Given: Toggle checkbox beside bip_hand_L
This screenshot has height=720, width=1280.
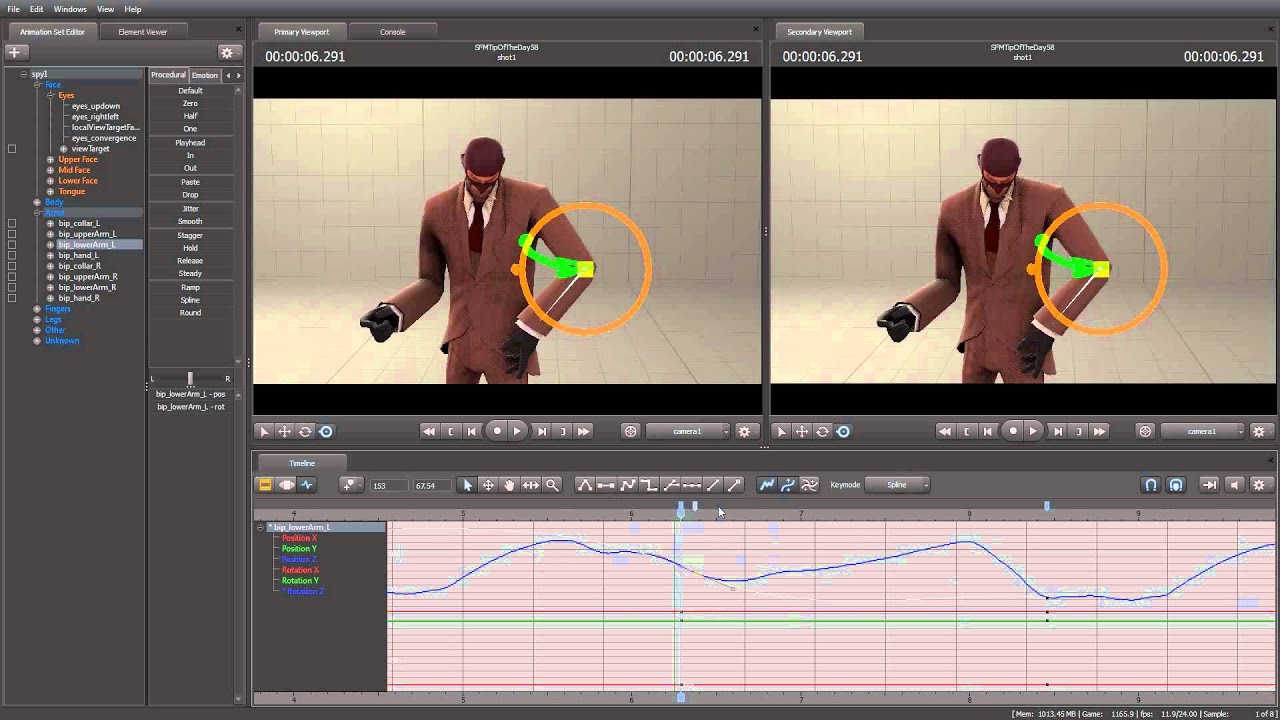Looking at the screenshot, I should tap(12, 255).
